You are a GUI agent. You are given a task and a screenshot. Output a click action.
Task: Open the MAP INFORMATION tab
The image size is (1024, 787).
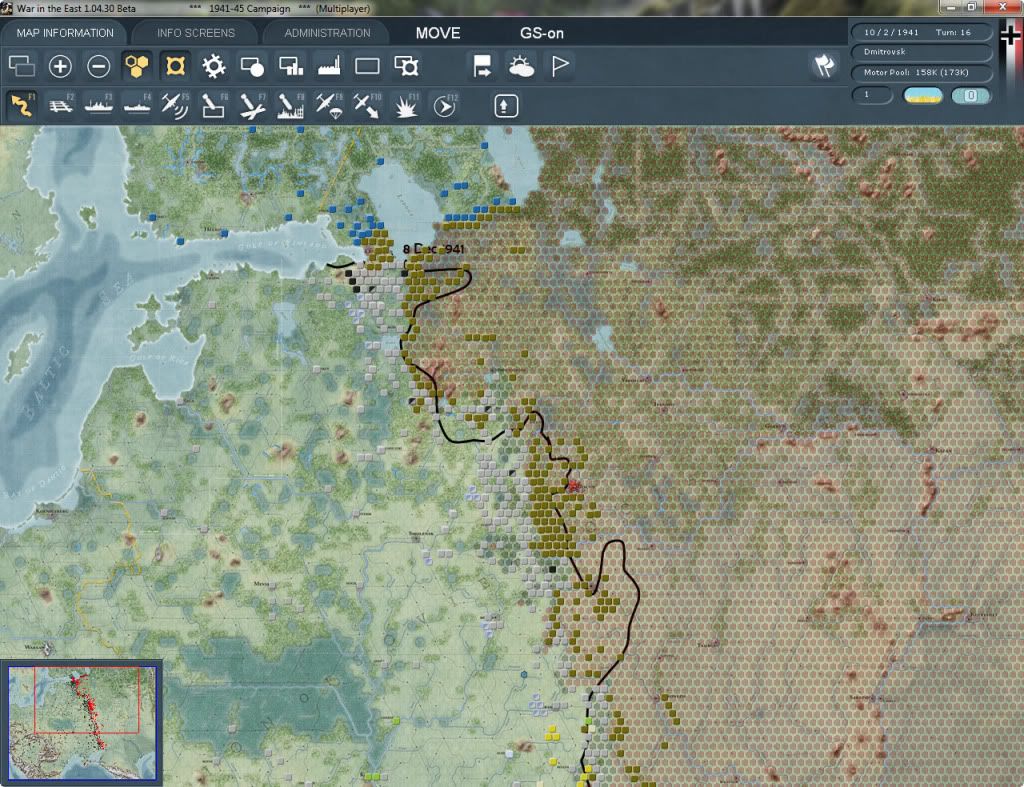[65, 33]
